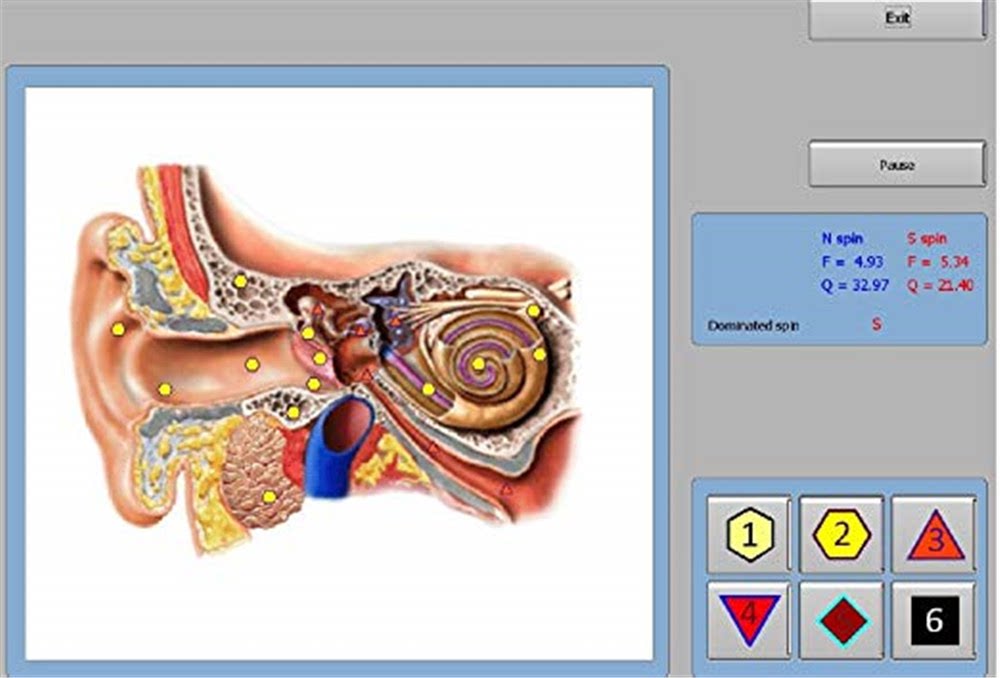
Task: Click the Pause button
Action: tap(897, 165)
